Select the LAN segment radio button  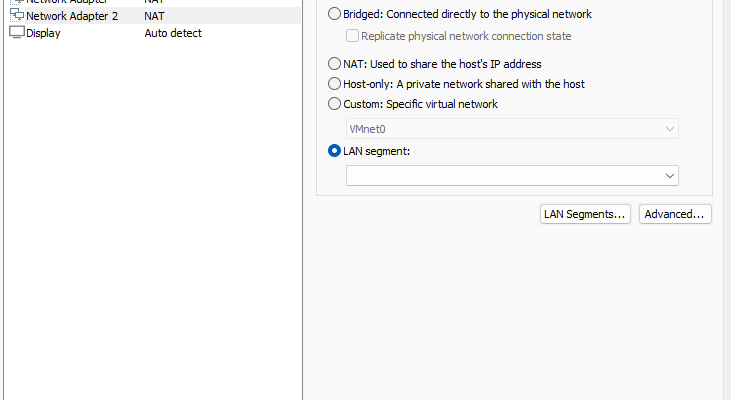335,151
